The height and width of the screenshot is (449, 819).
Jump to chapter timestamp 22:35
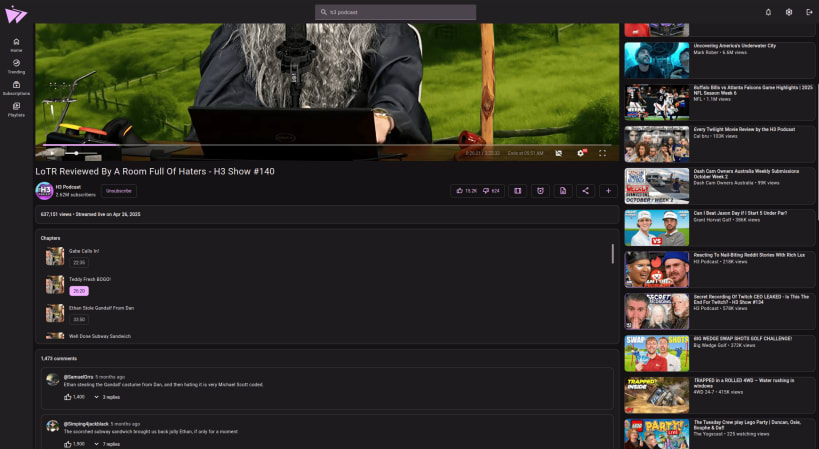[79, 263]
